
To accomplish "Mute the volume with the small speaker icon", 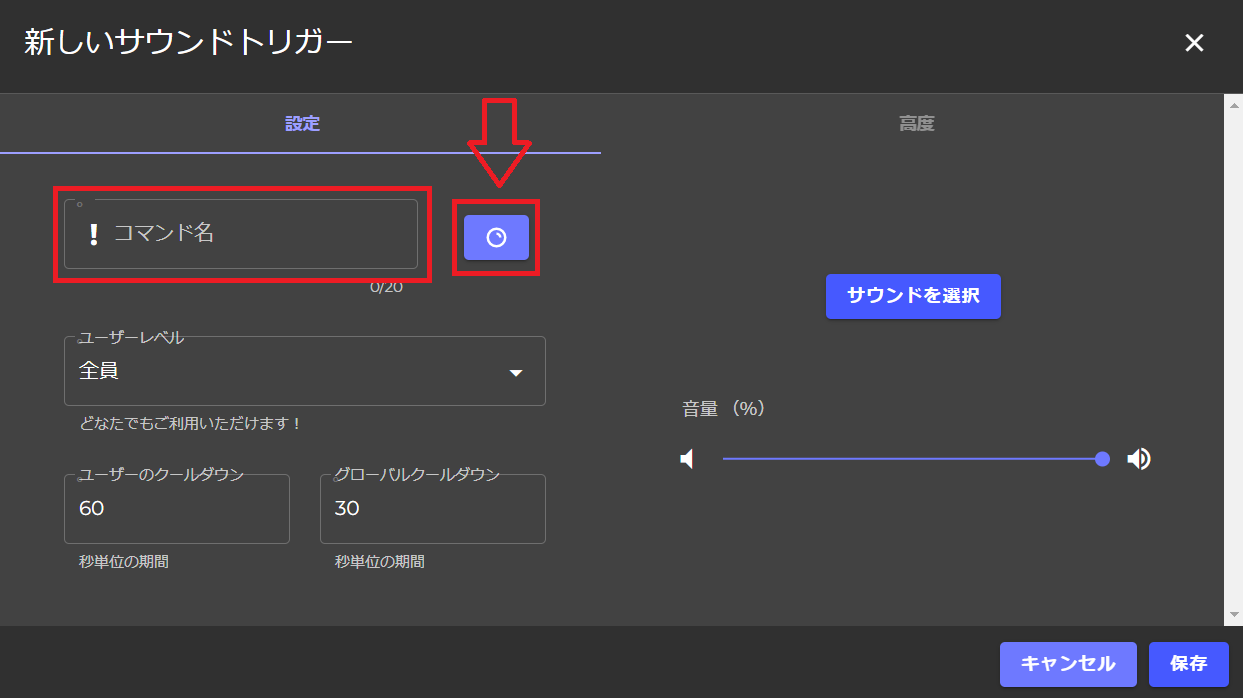I will [687, 458].
